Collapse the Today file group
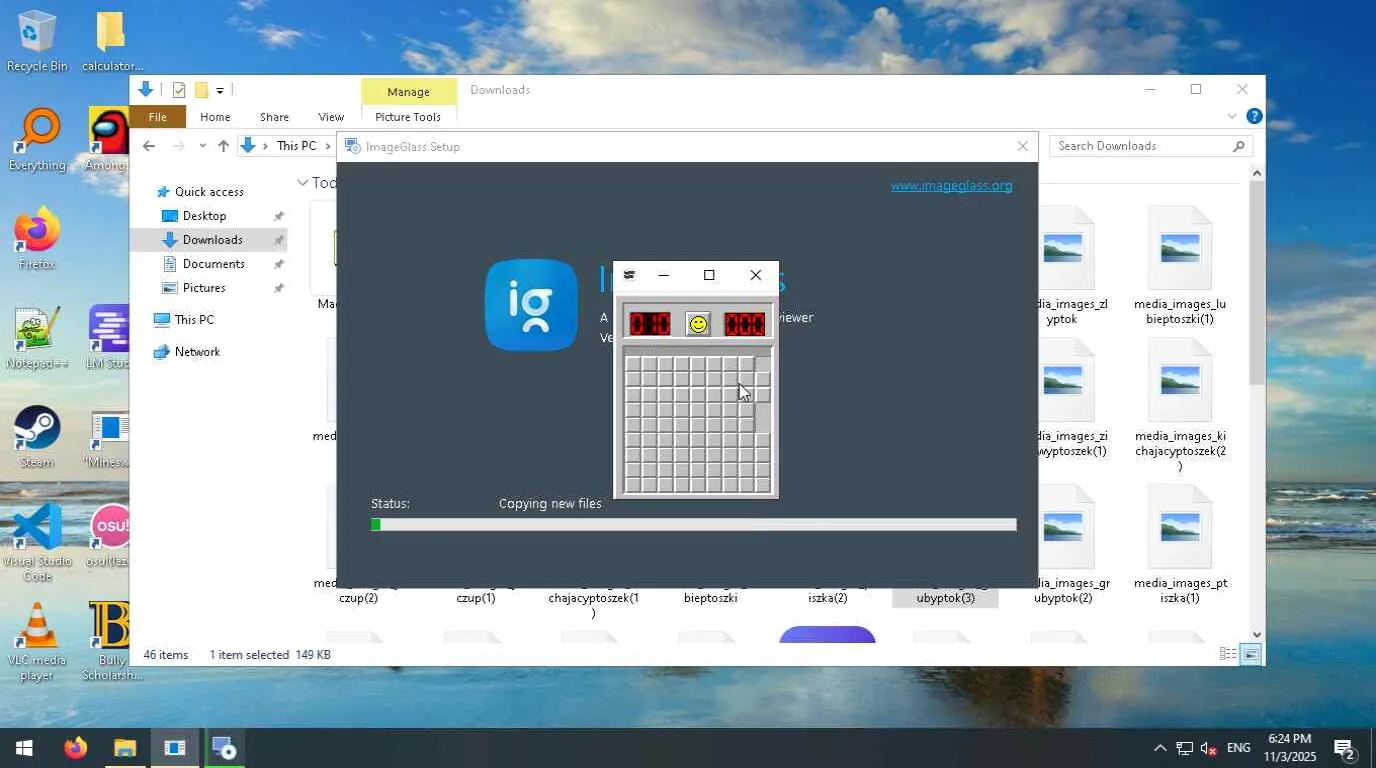Image resolution: width=1376 pixels, height=768 pixels. click(302, 183)
